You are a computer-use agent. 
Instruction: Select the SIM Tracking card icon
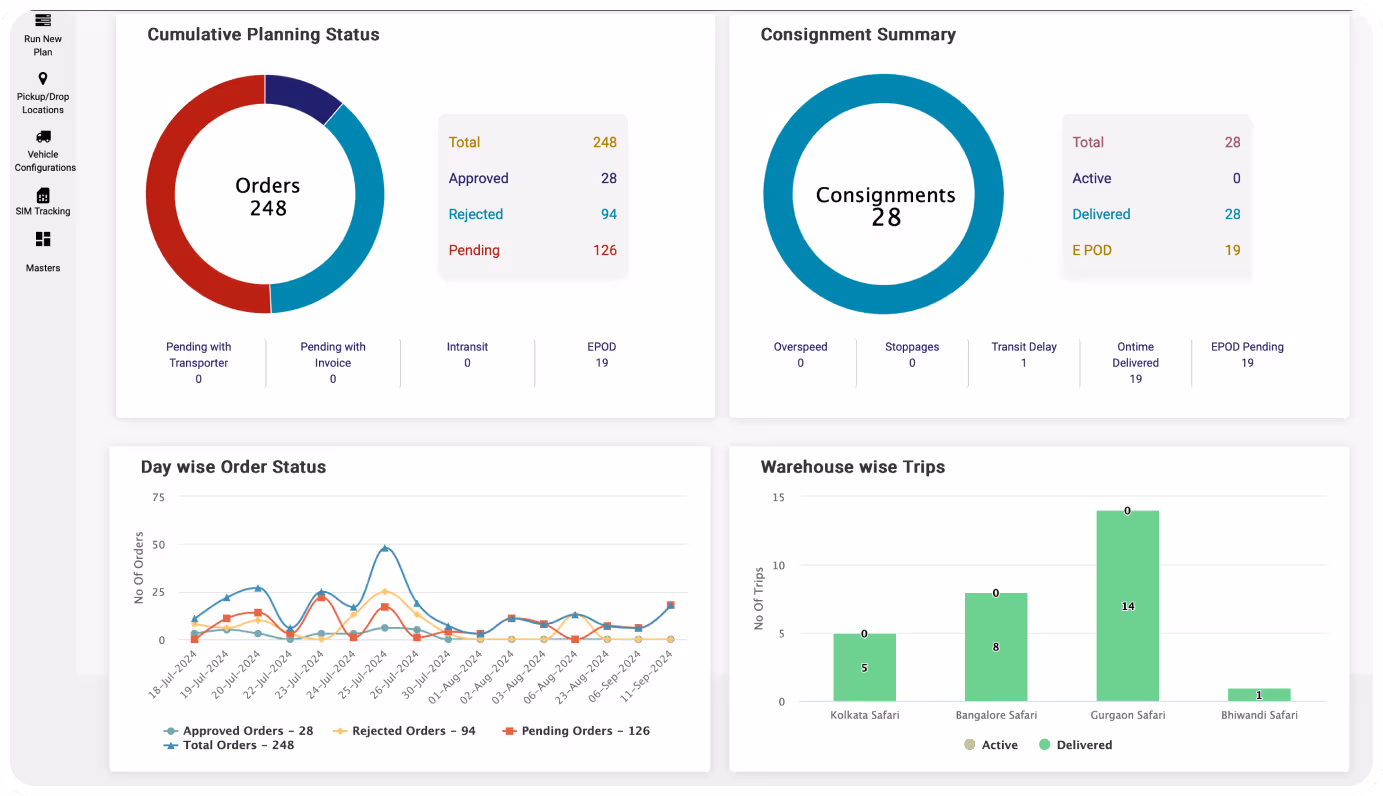pos(43,195)
